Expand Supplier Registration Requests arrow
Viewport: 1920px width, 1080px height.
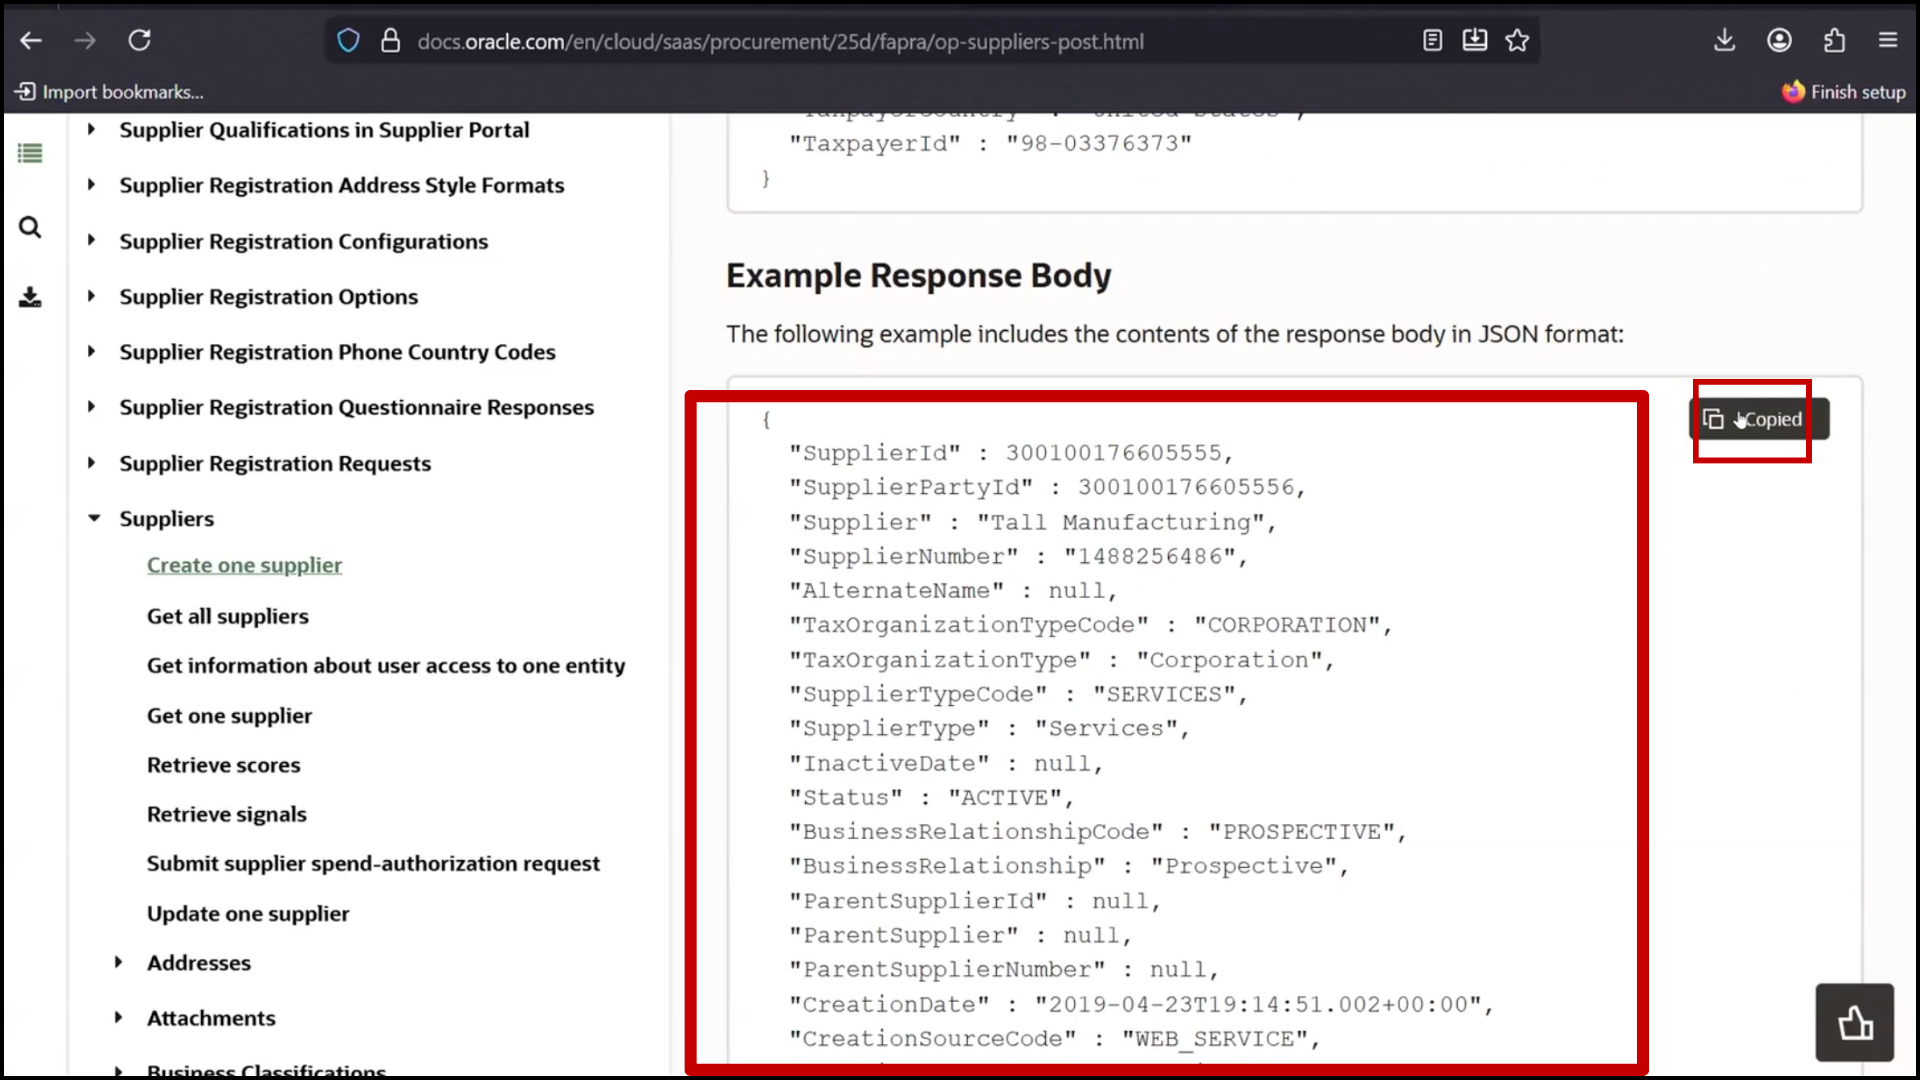tap(91, 463)
